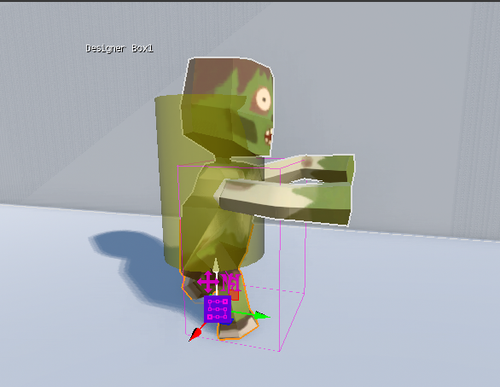Viewport: 500px width, 387px height.
Task: Click the small orange-red square marker
Action: [235, 296]
